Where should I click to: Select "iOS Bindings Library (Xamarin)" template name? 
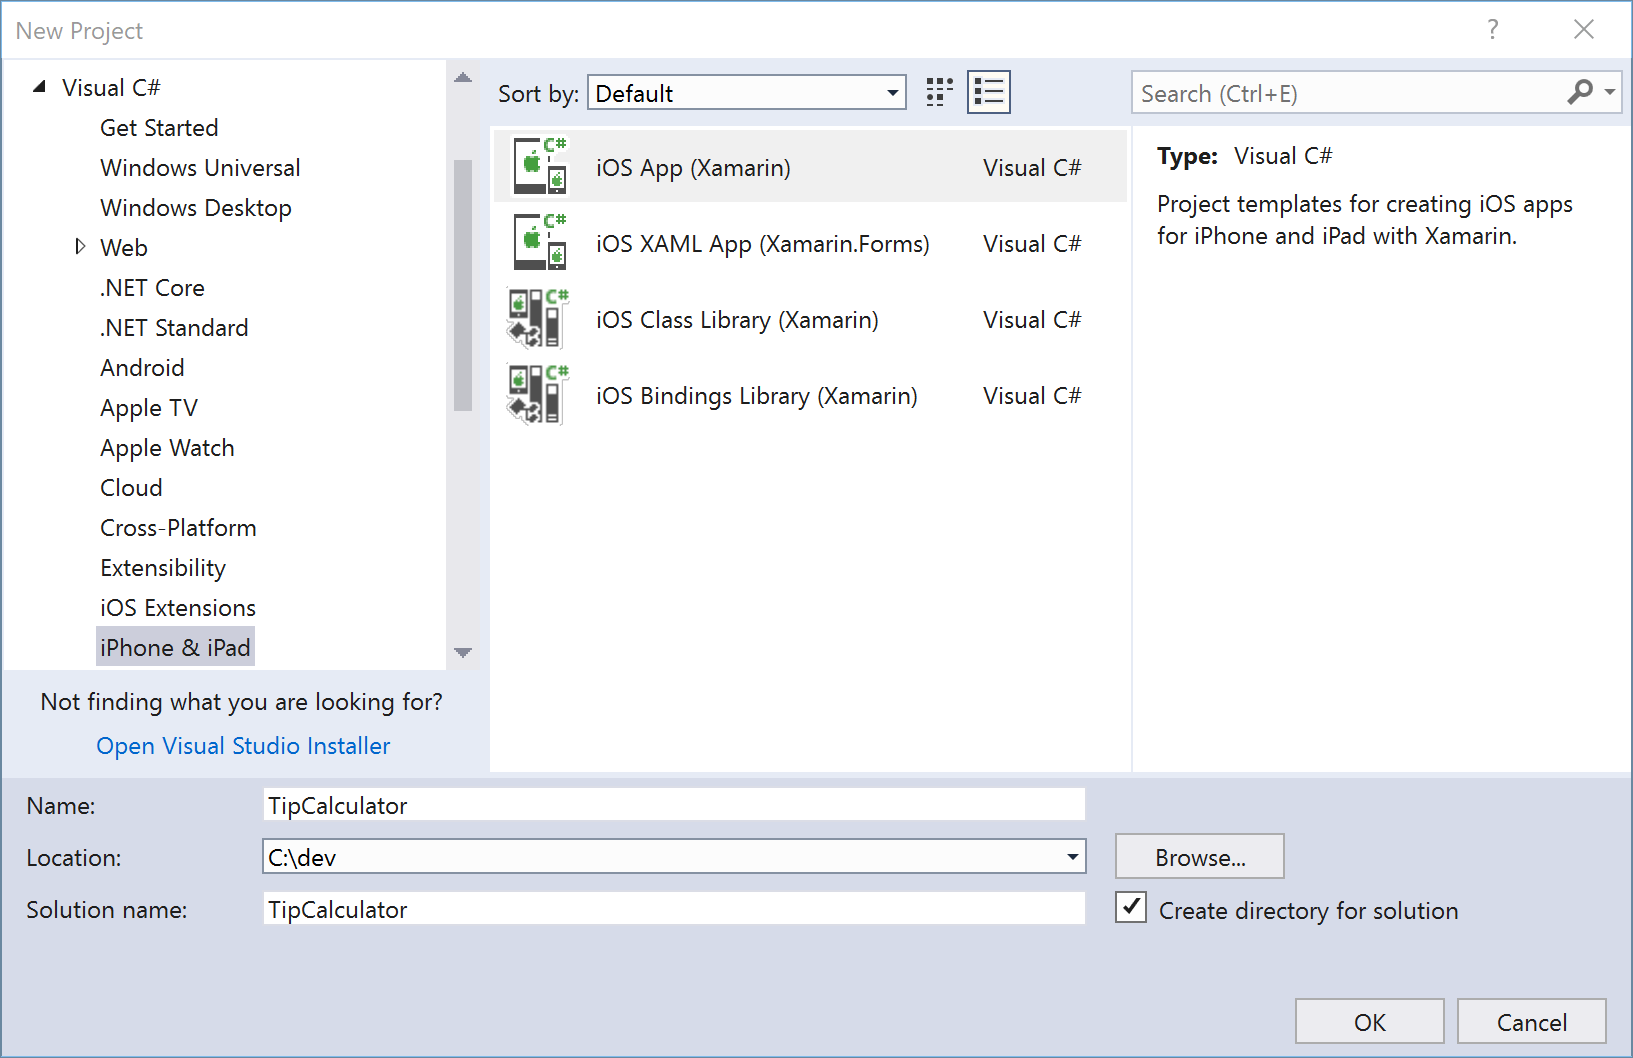[x=757, y=396]
